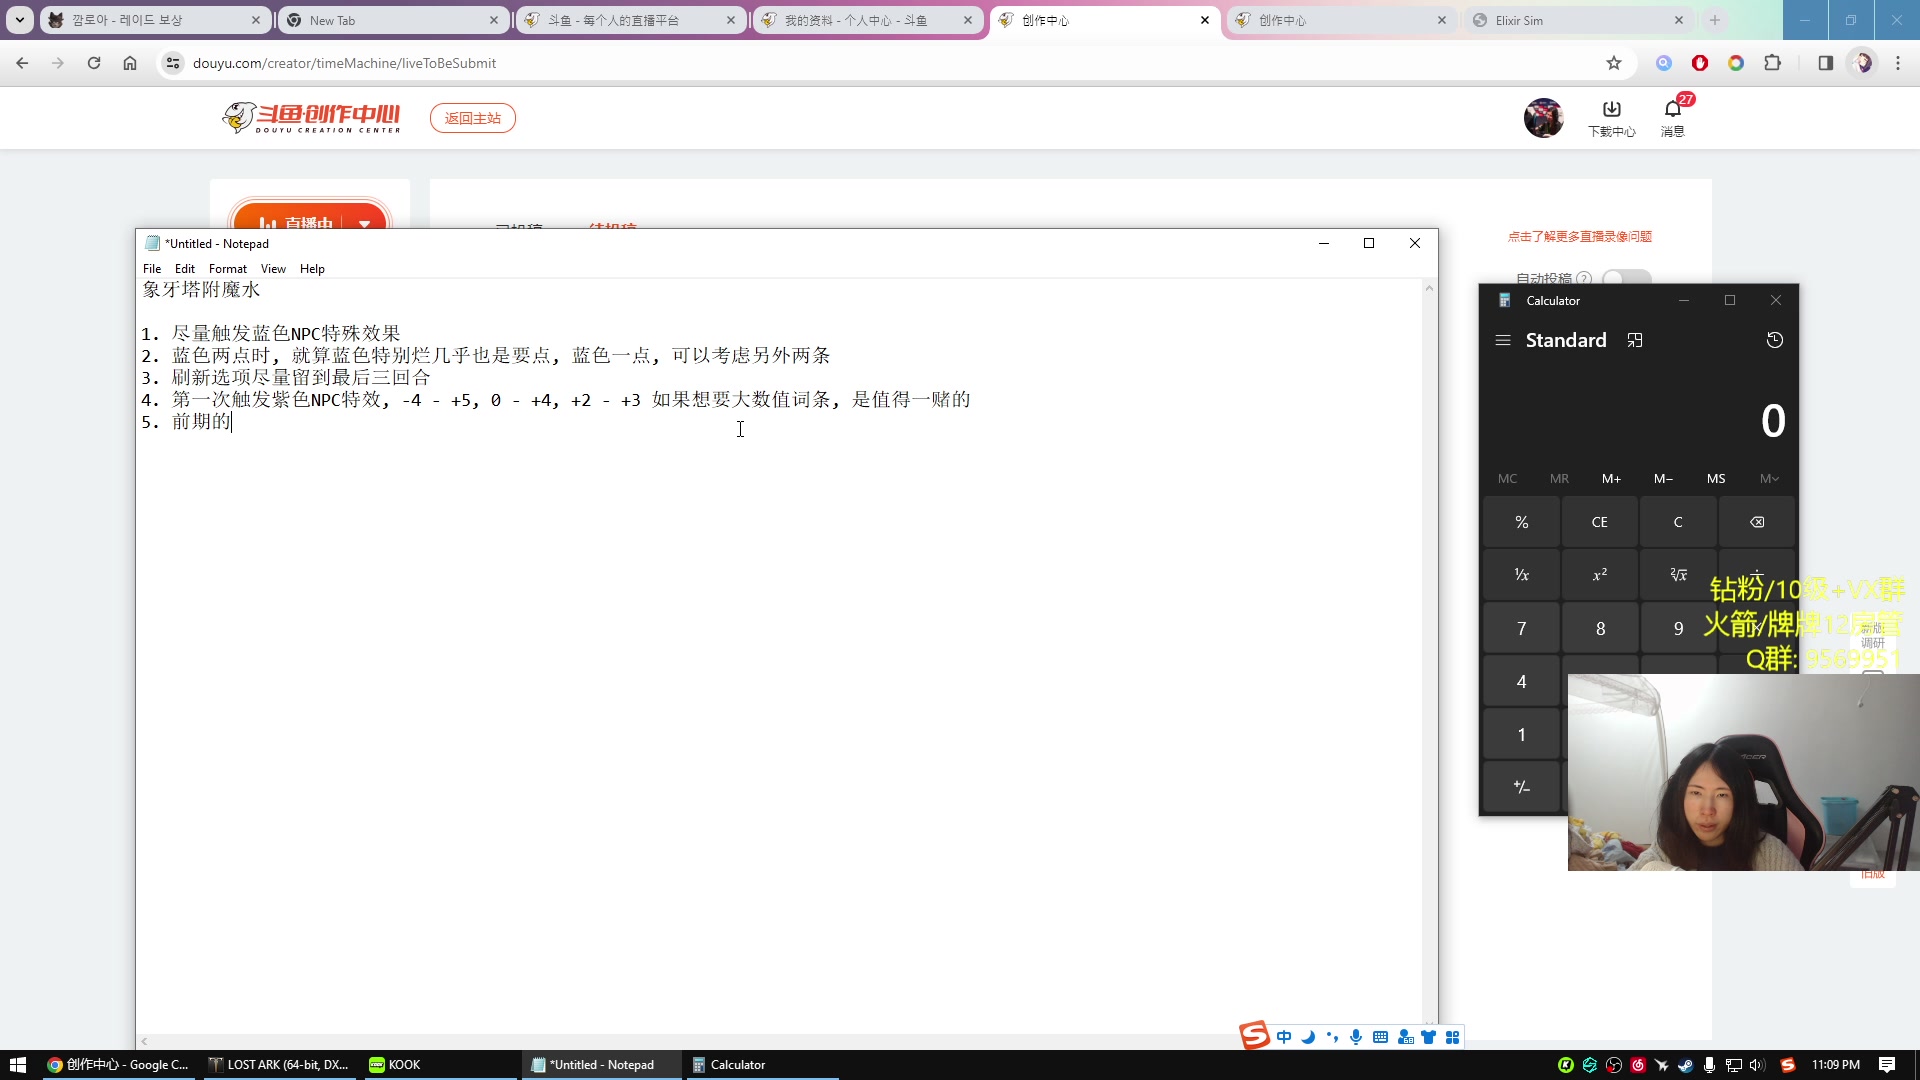Open Steam from the system tray
The width and height of the screenshot is (1920, 1080).
pyautogui.click(x=1686, y=1065)
